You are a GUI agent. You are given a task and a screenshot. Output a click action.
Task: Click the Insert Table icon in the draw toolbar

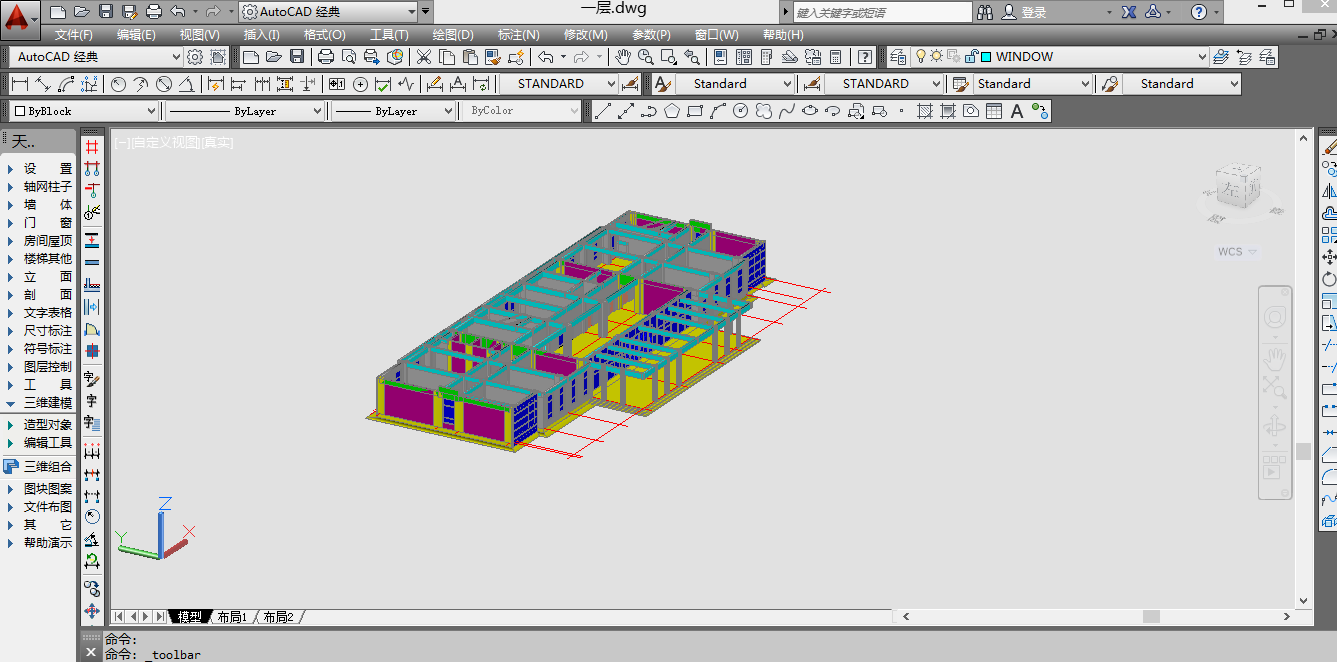click(994, 111)
